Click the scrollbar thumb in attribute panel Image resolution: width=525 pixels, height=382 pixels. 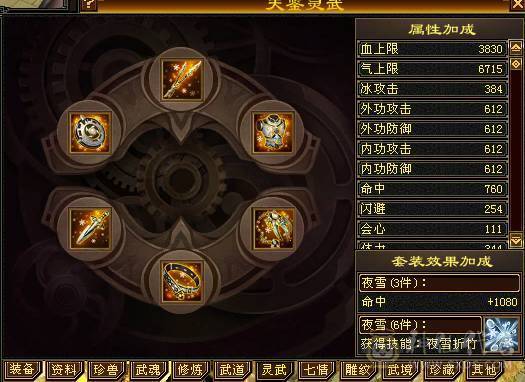point(516,63)
